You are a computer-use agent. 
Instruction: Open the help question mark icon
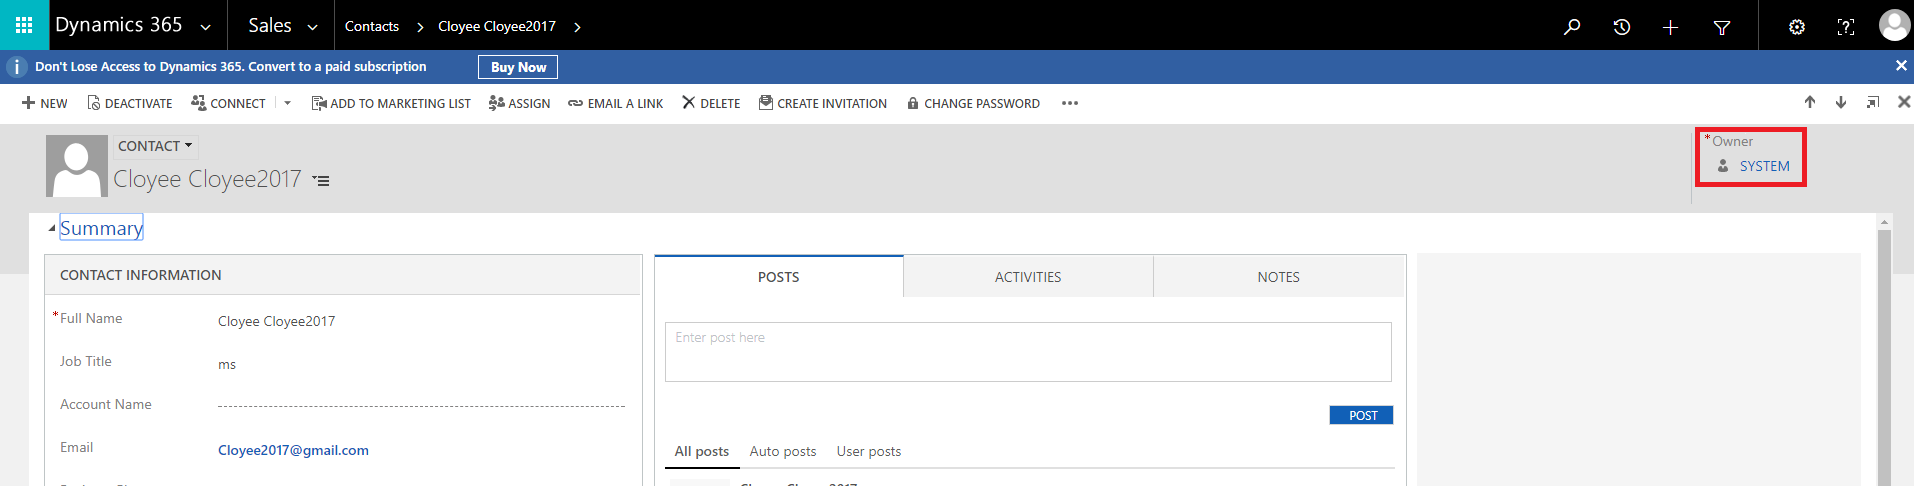pyautogui.click(x=1845, y=27)
